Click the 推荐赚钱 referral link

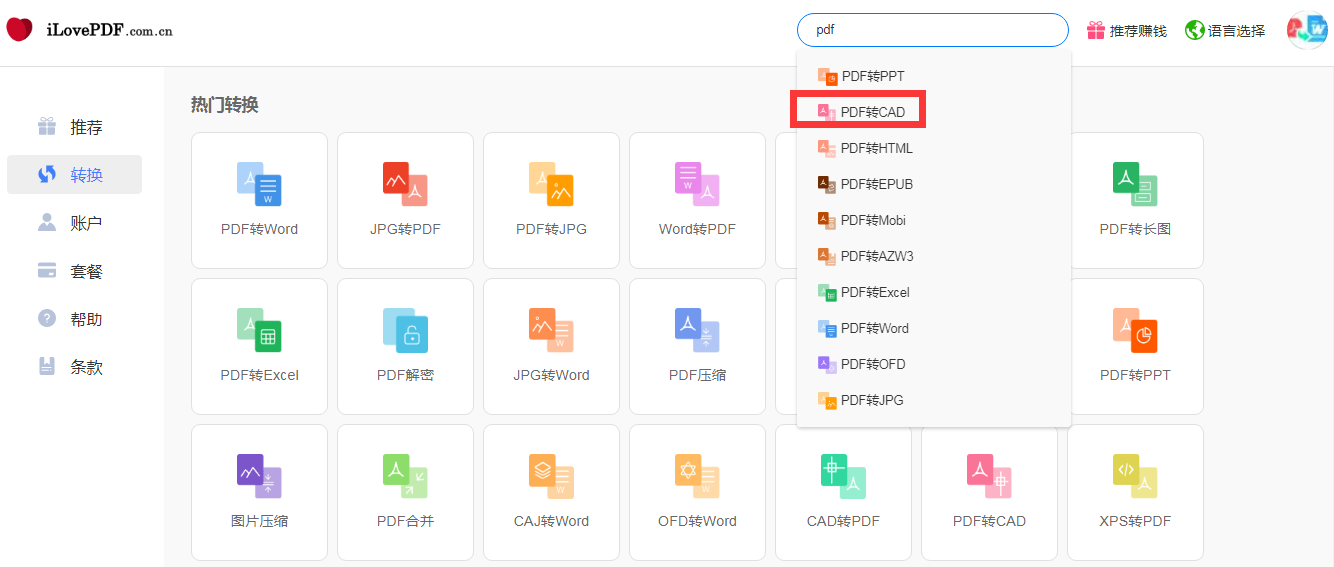tap(1127, 31)
